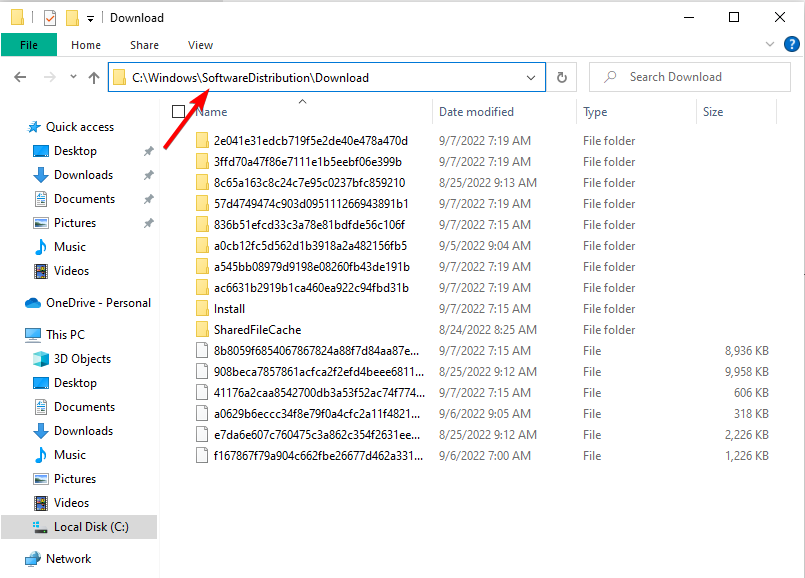Select Local Disk (C:) drive
Viewport: 805px width, 578px height.
point(81,527)
